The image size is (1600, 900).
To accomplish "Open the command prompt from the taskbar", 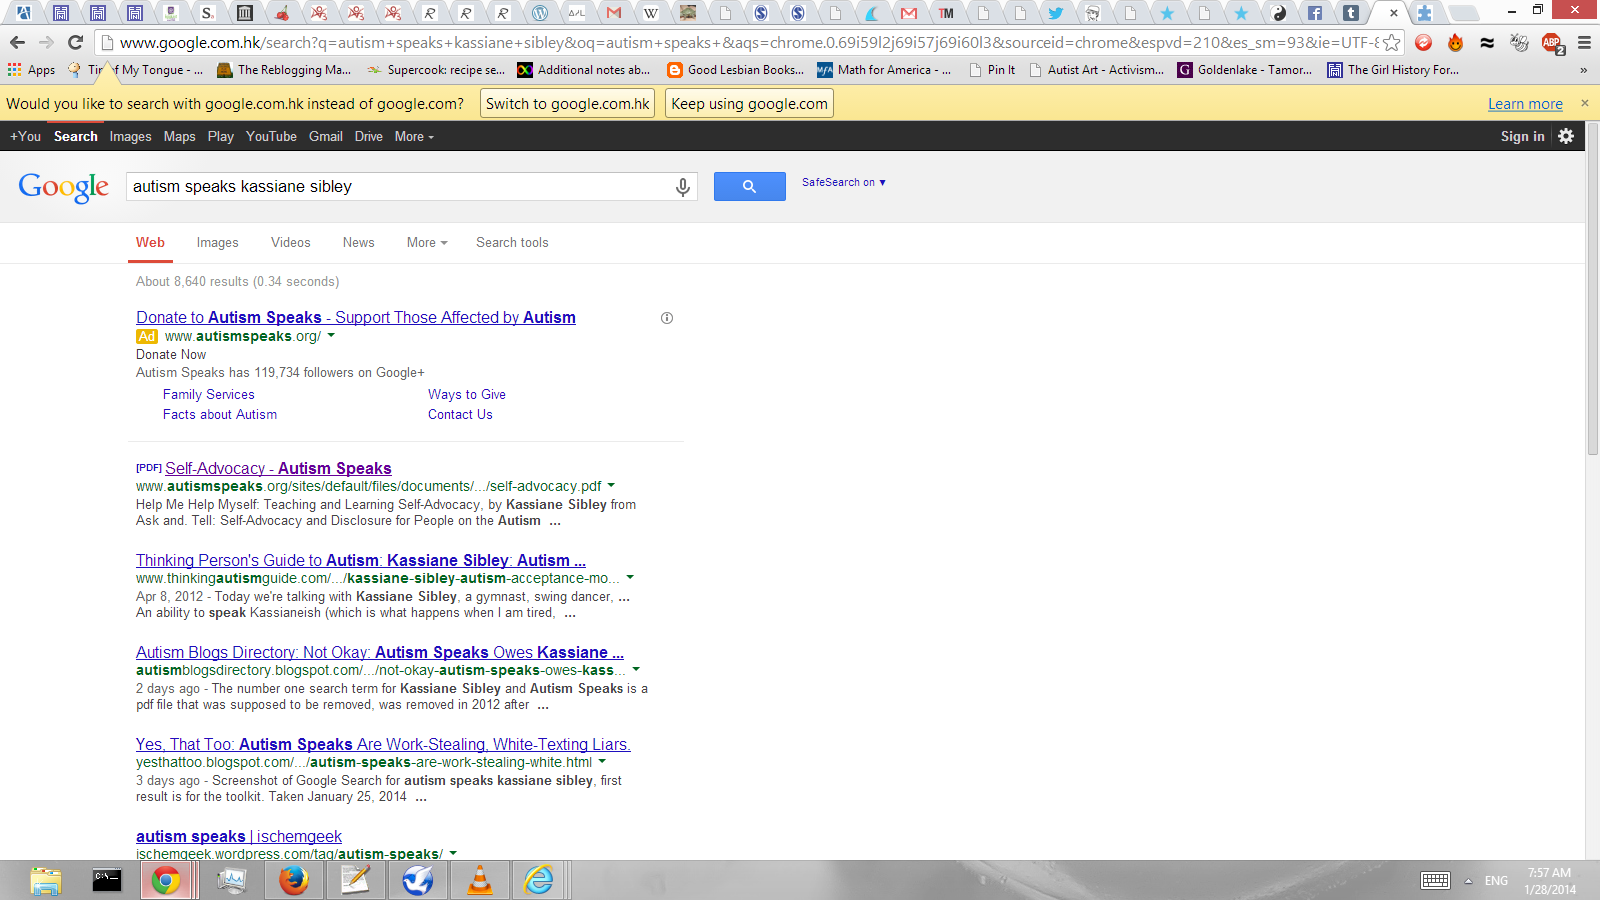I will pos(107,880).
